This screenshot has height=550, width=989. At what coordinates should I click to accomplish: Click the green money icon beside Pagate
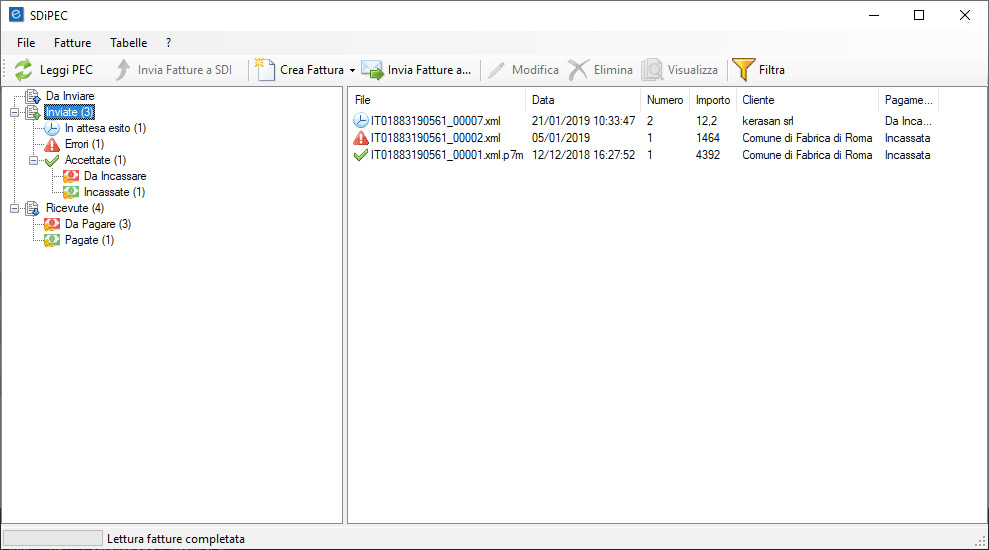pyautogui.click(x=52, y=240)
